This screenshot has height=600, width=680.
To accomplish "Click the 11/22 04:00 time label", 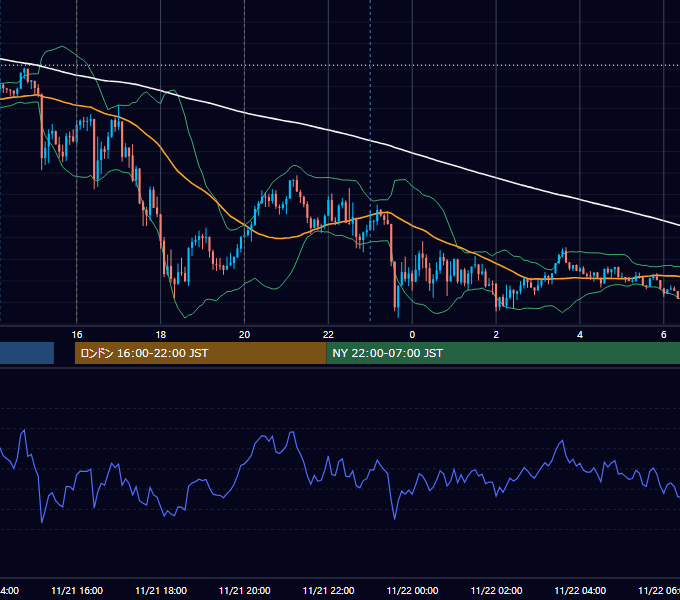I will (x=580, y=590).
